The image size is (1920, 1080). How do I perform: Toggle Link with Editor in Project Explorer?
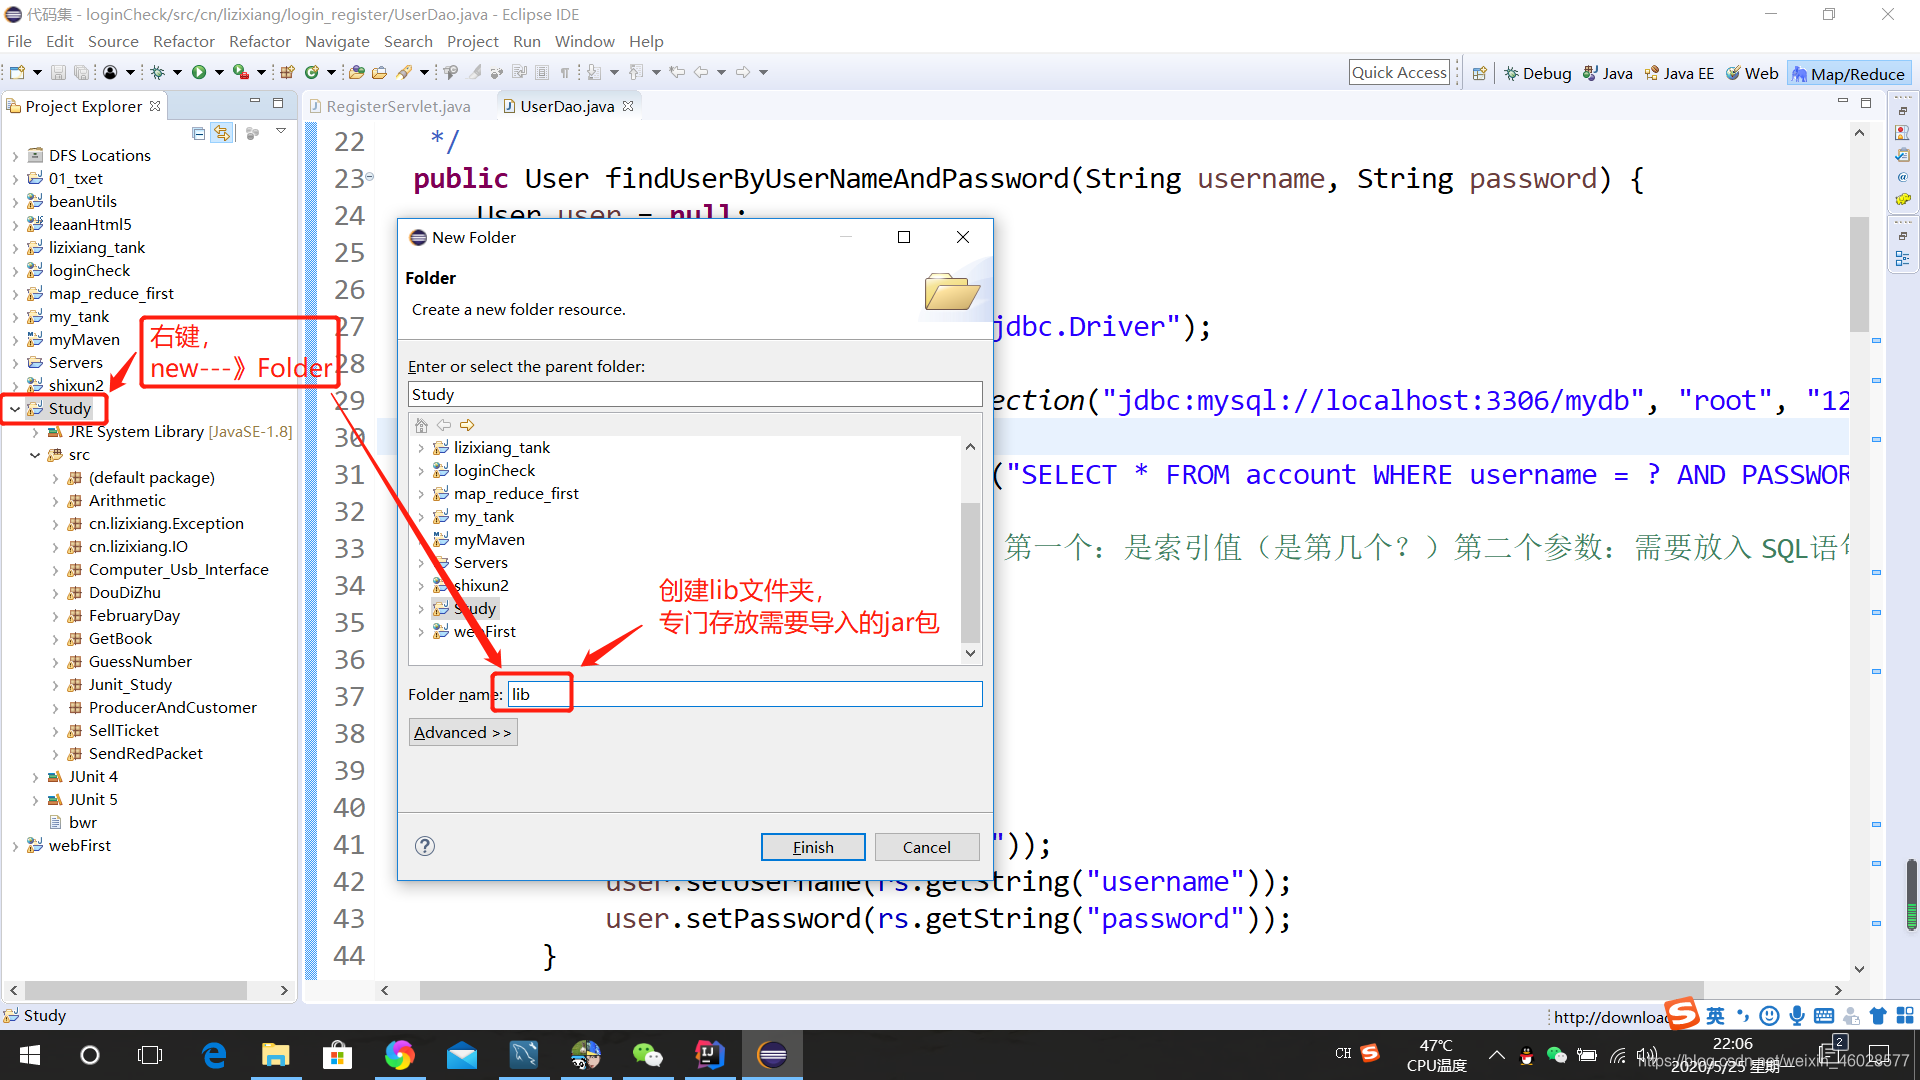221,133
